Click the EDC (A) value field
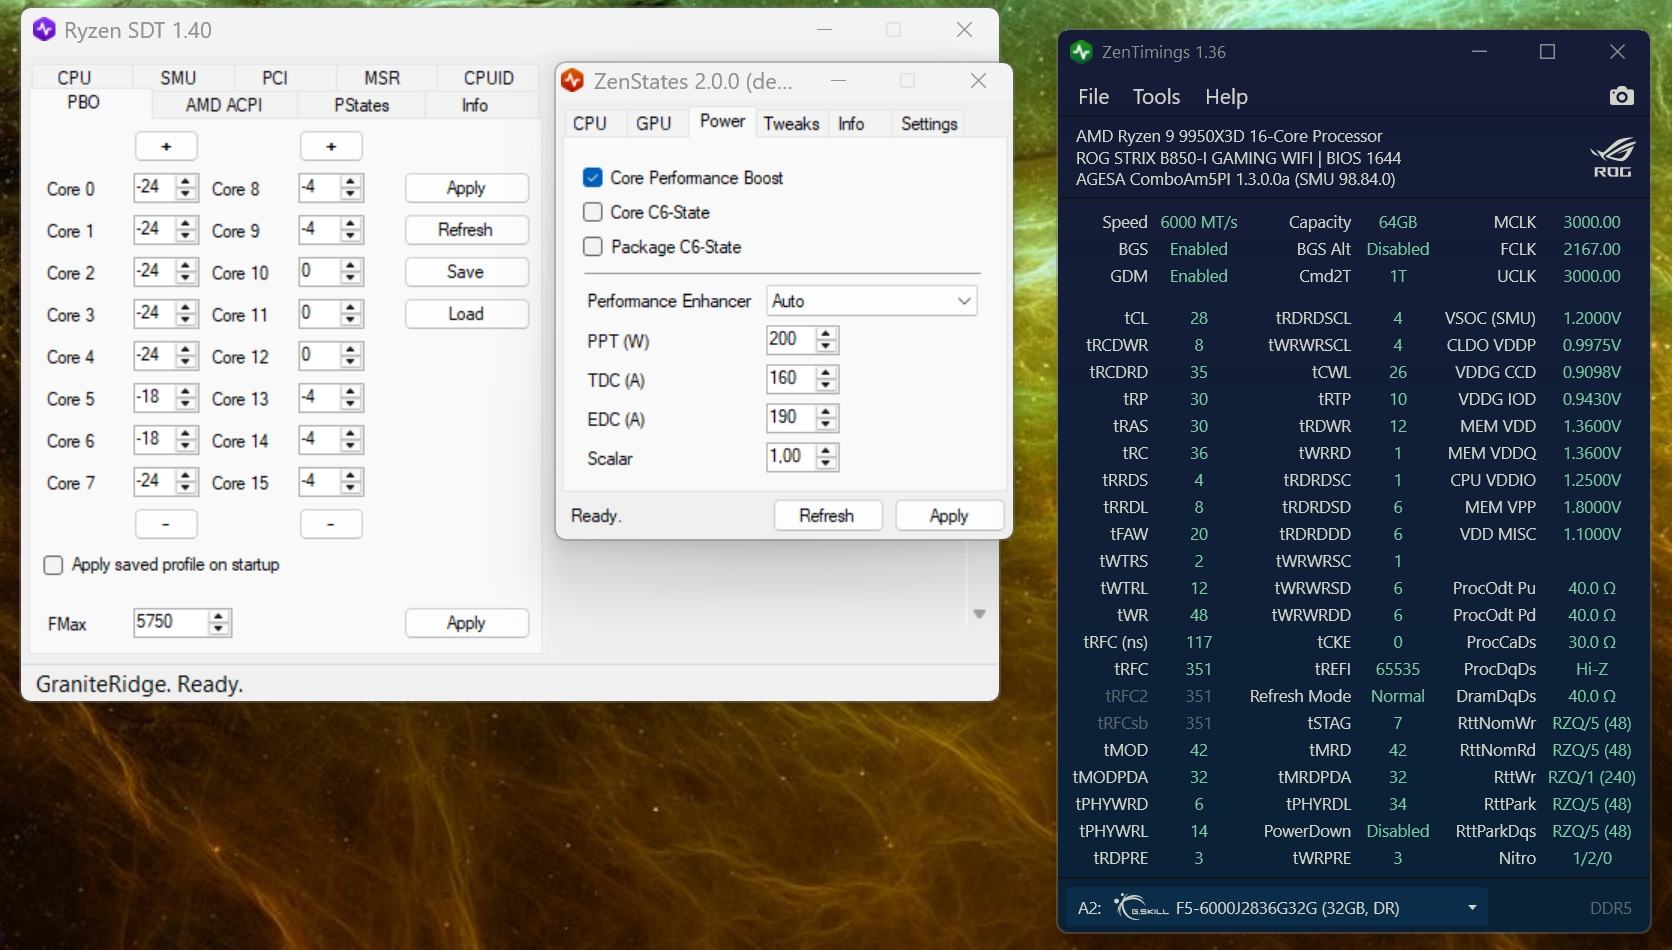The image size is (1672, 950). tap(791, 418)
